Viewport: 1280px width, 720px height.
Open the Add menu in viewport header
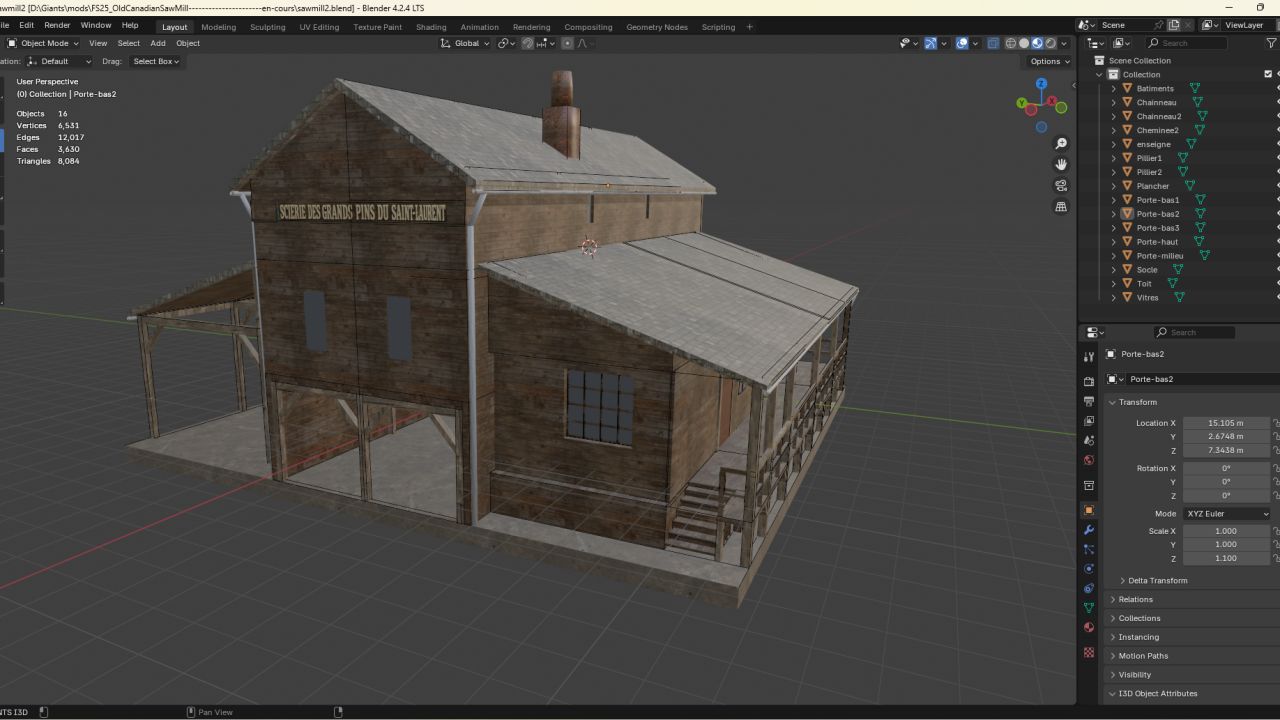click(x=158, y=43)
